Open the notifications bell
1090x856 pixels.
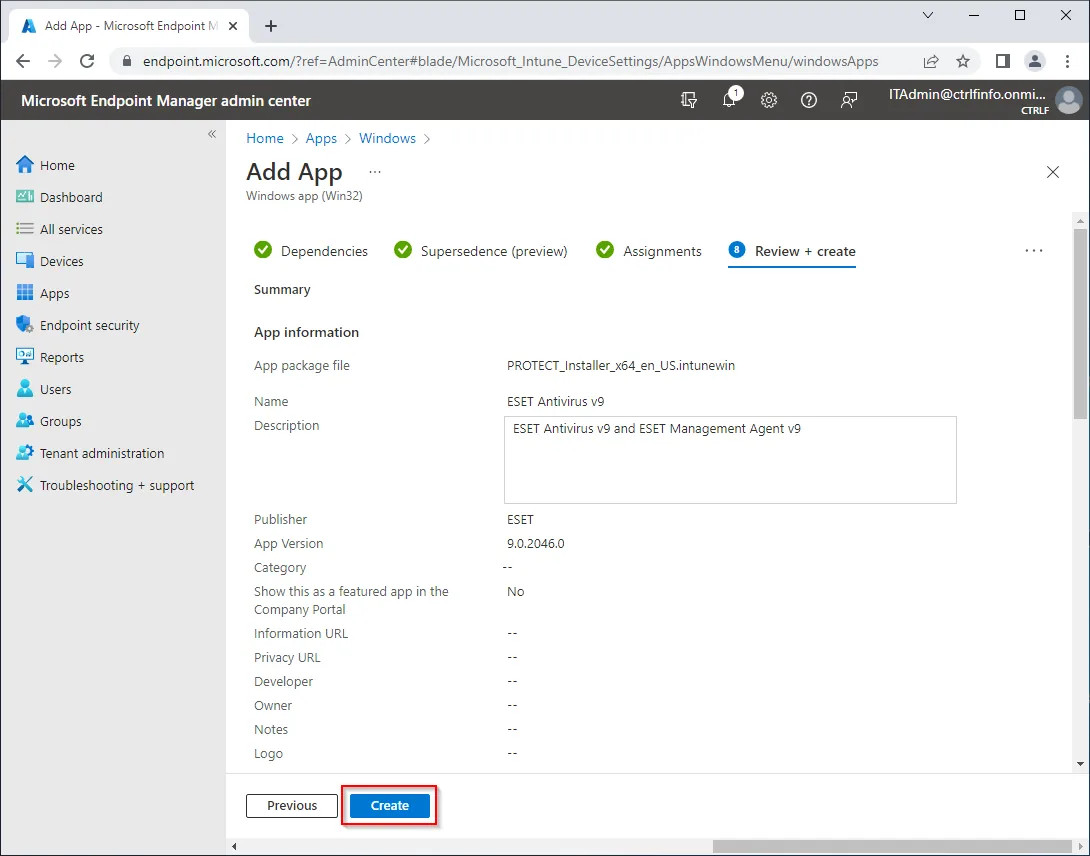pos(729,99)
